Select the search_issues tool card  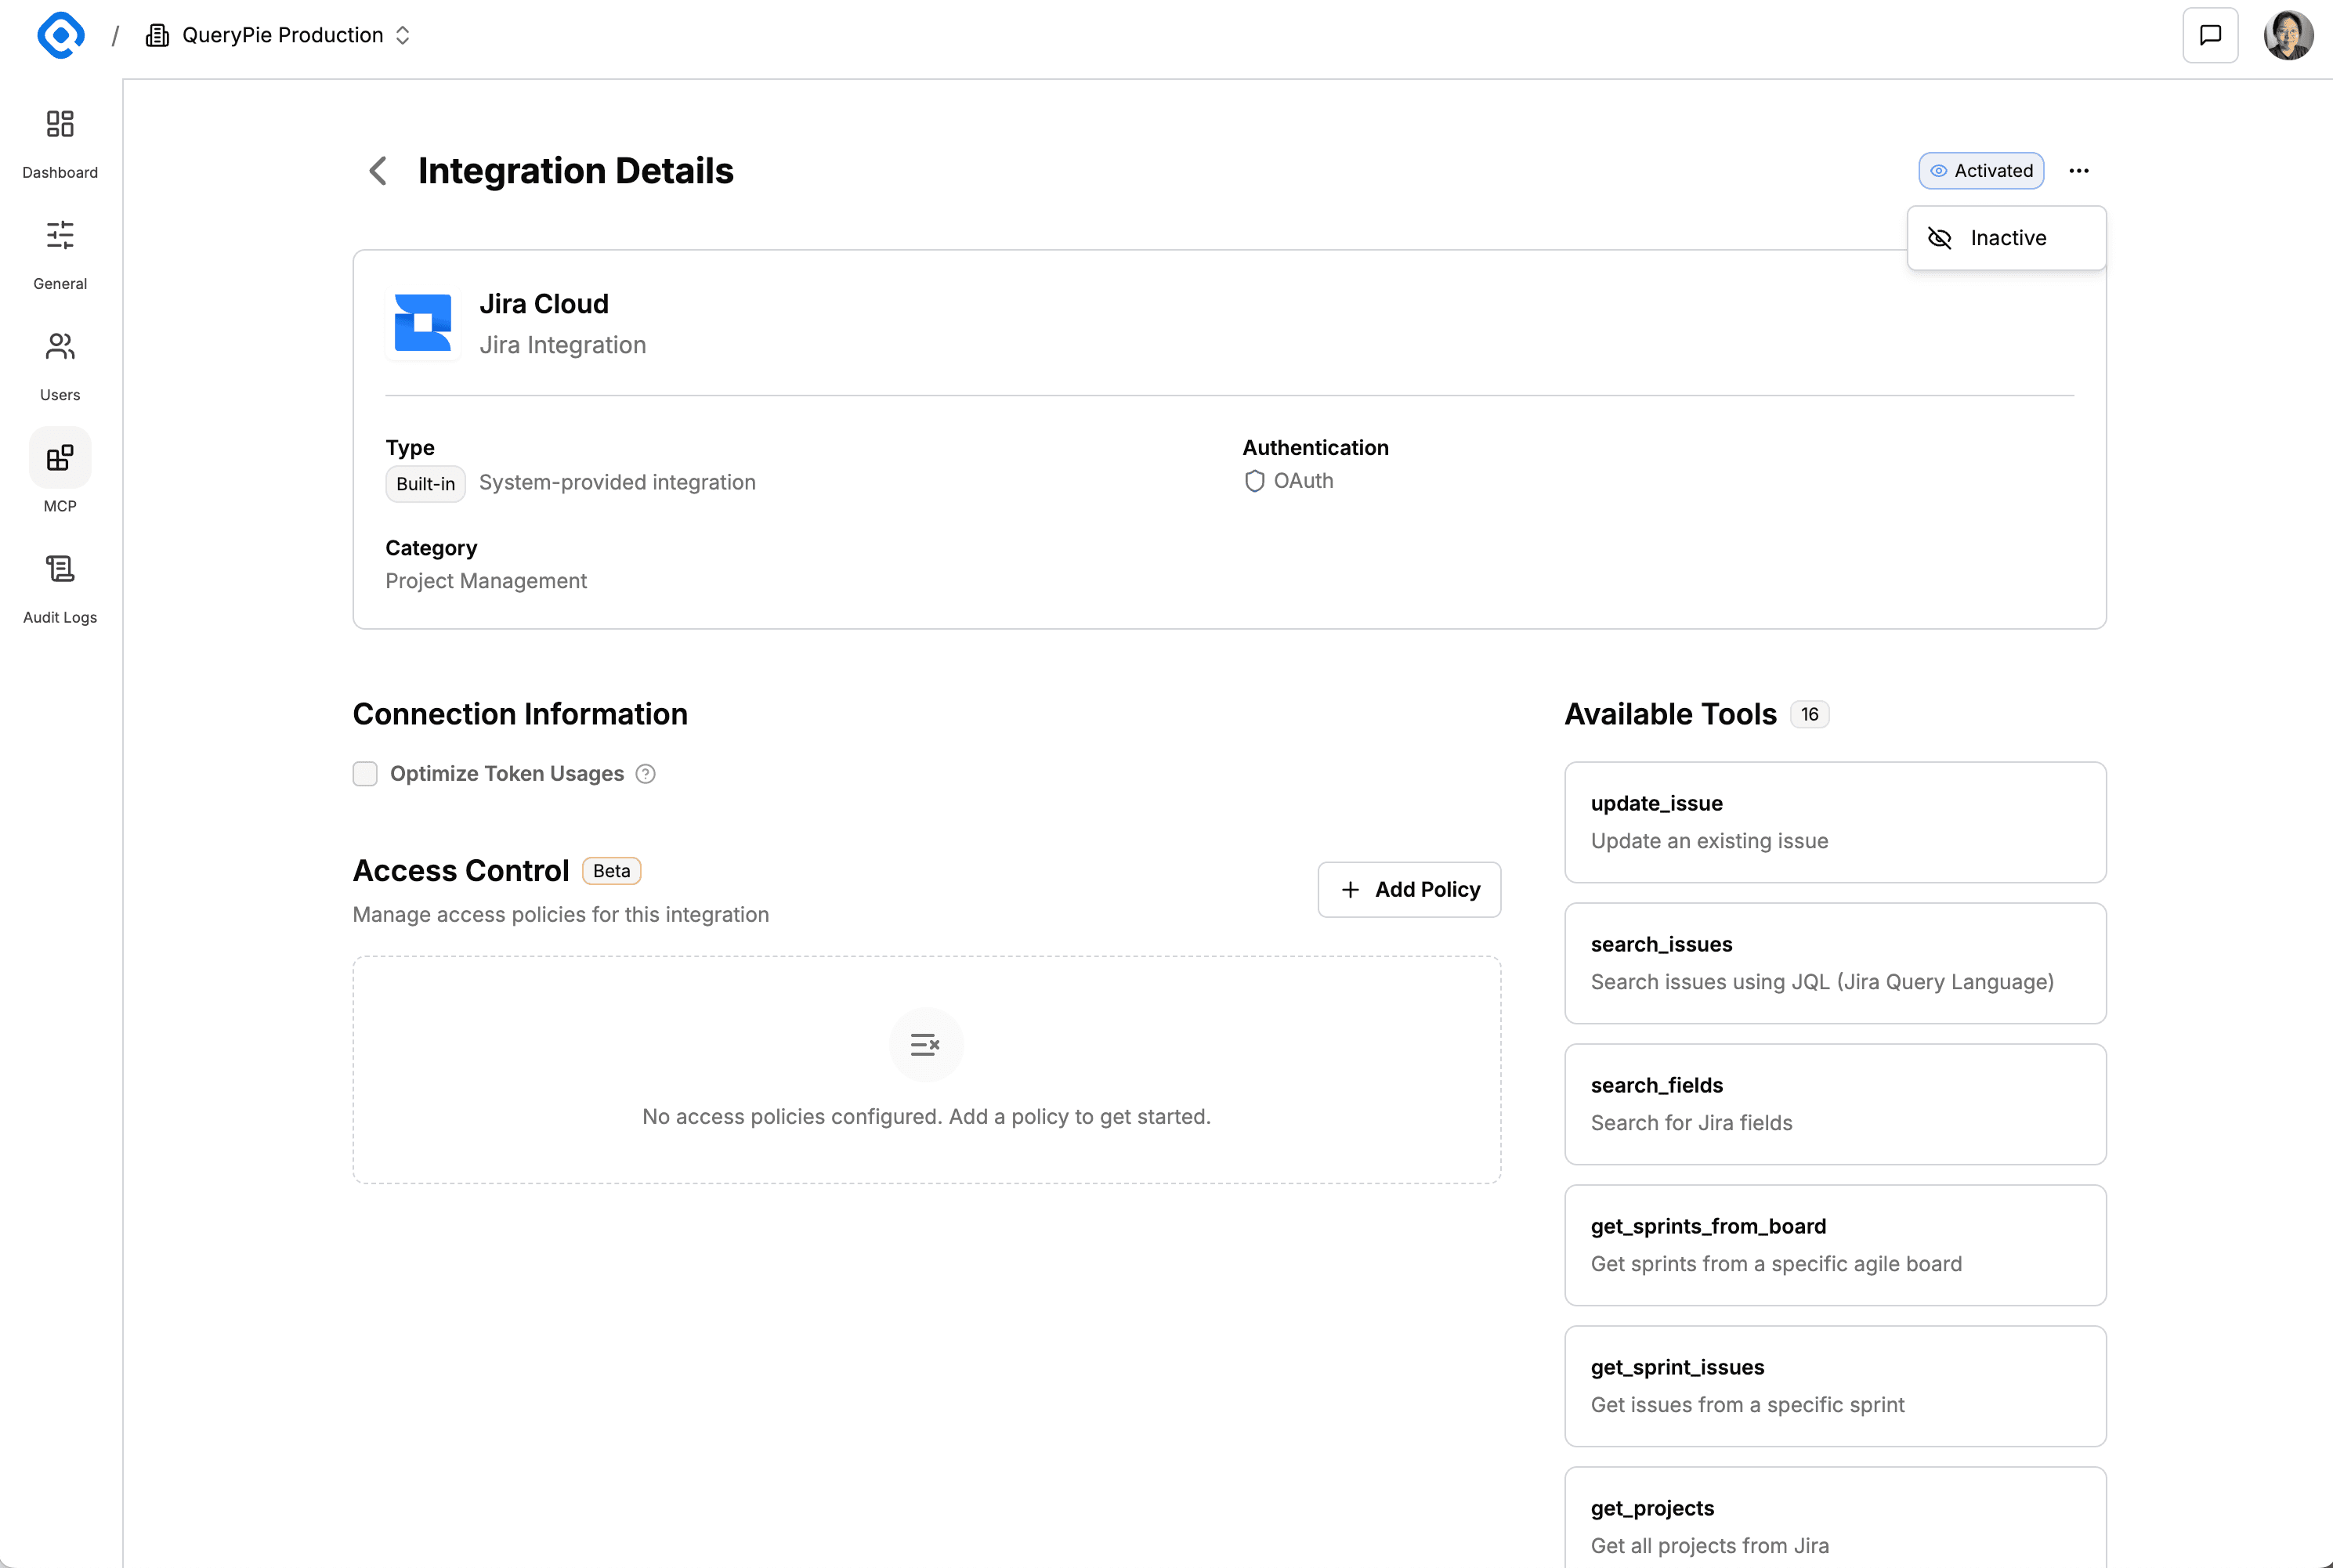[x=1835, y=963]
